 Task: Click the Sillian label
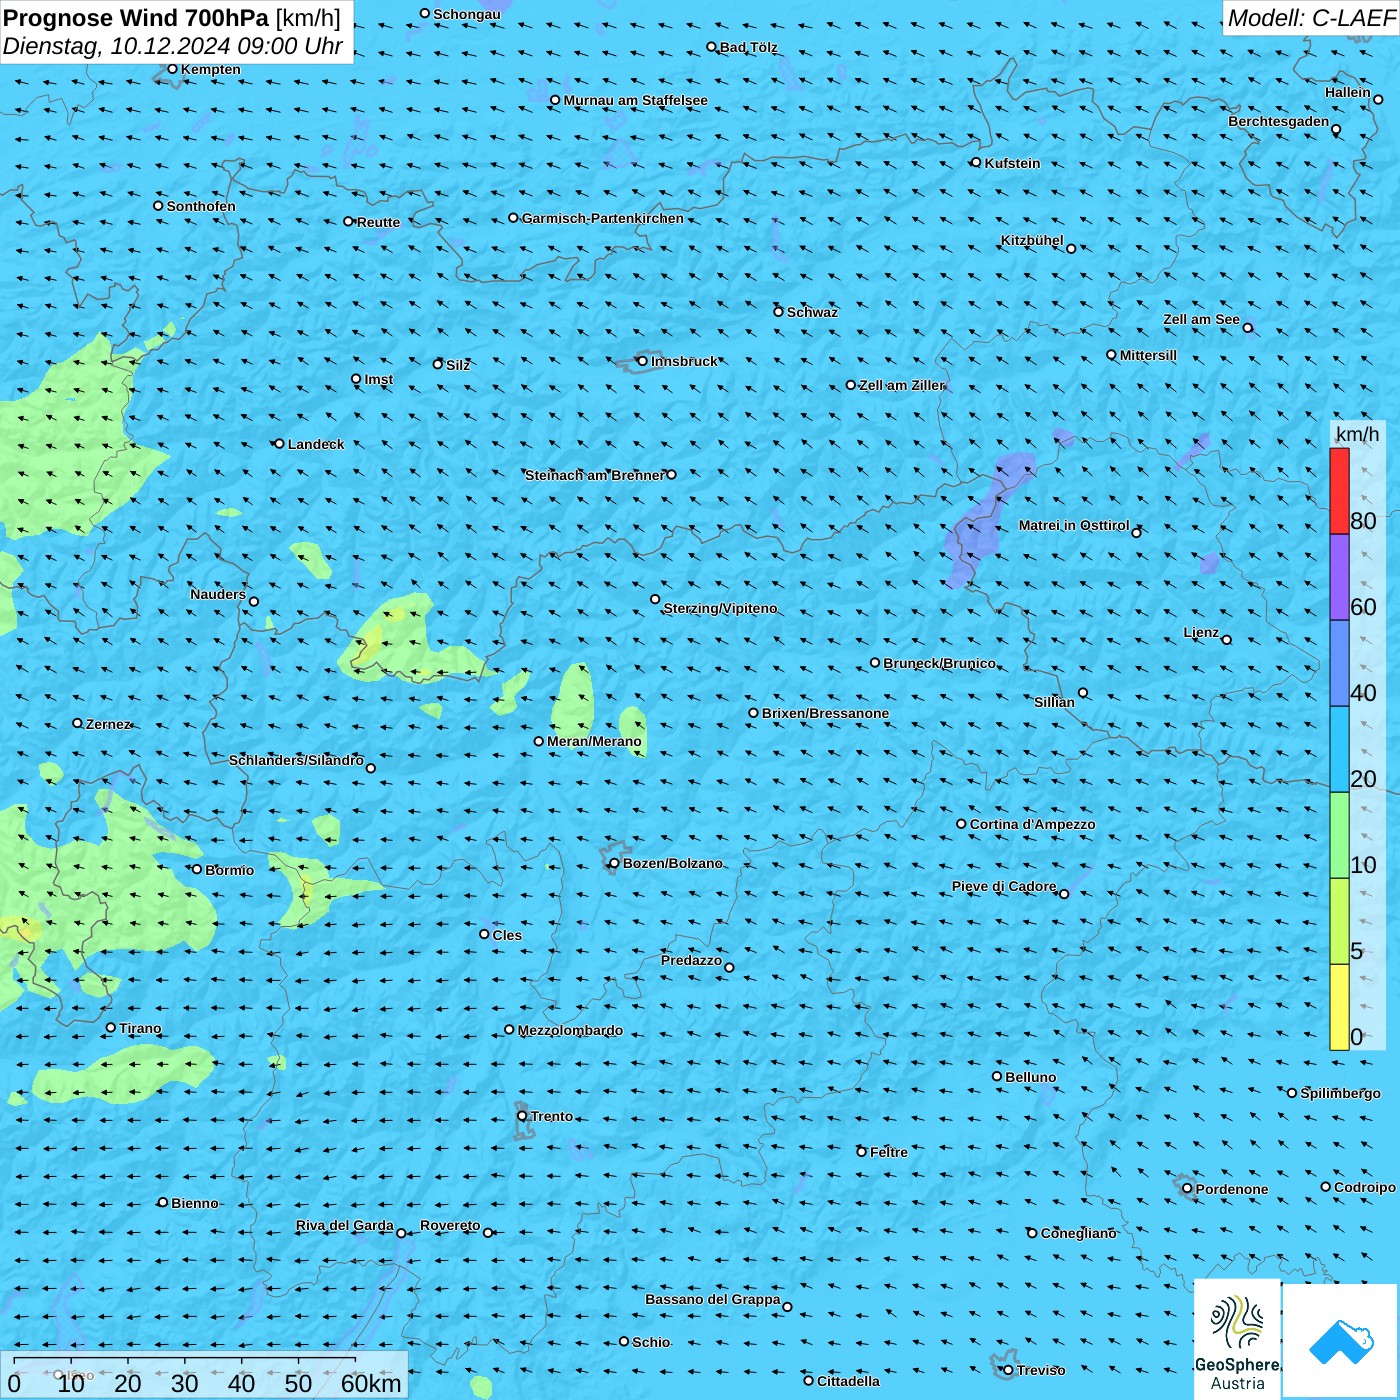(x=1054, y=702)
